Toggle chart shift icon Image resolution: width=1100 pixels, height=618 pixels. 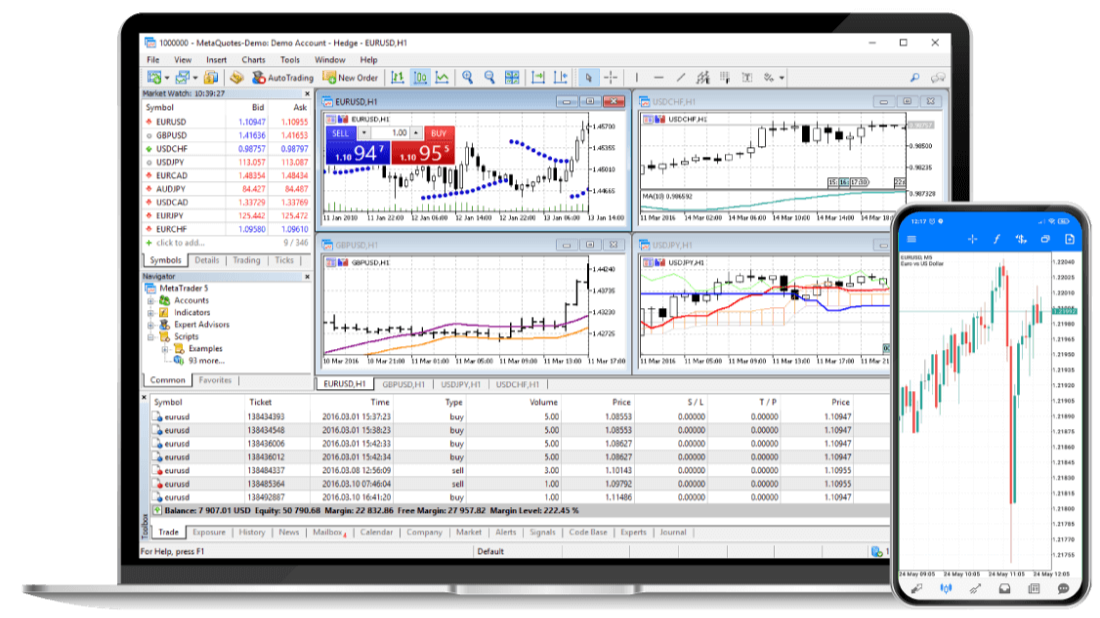561,78
